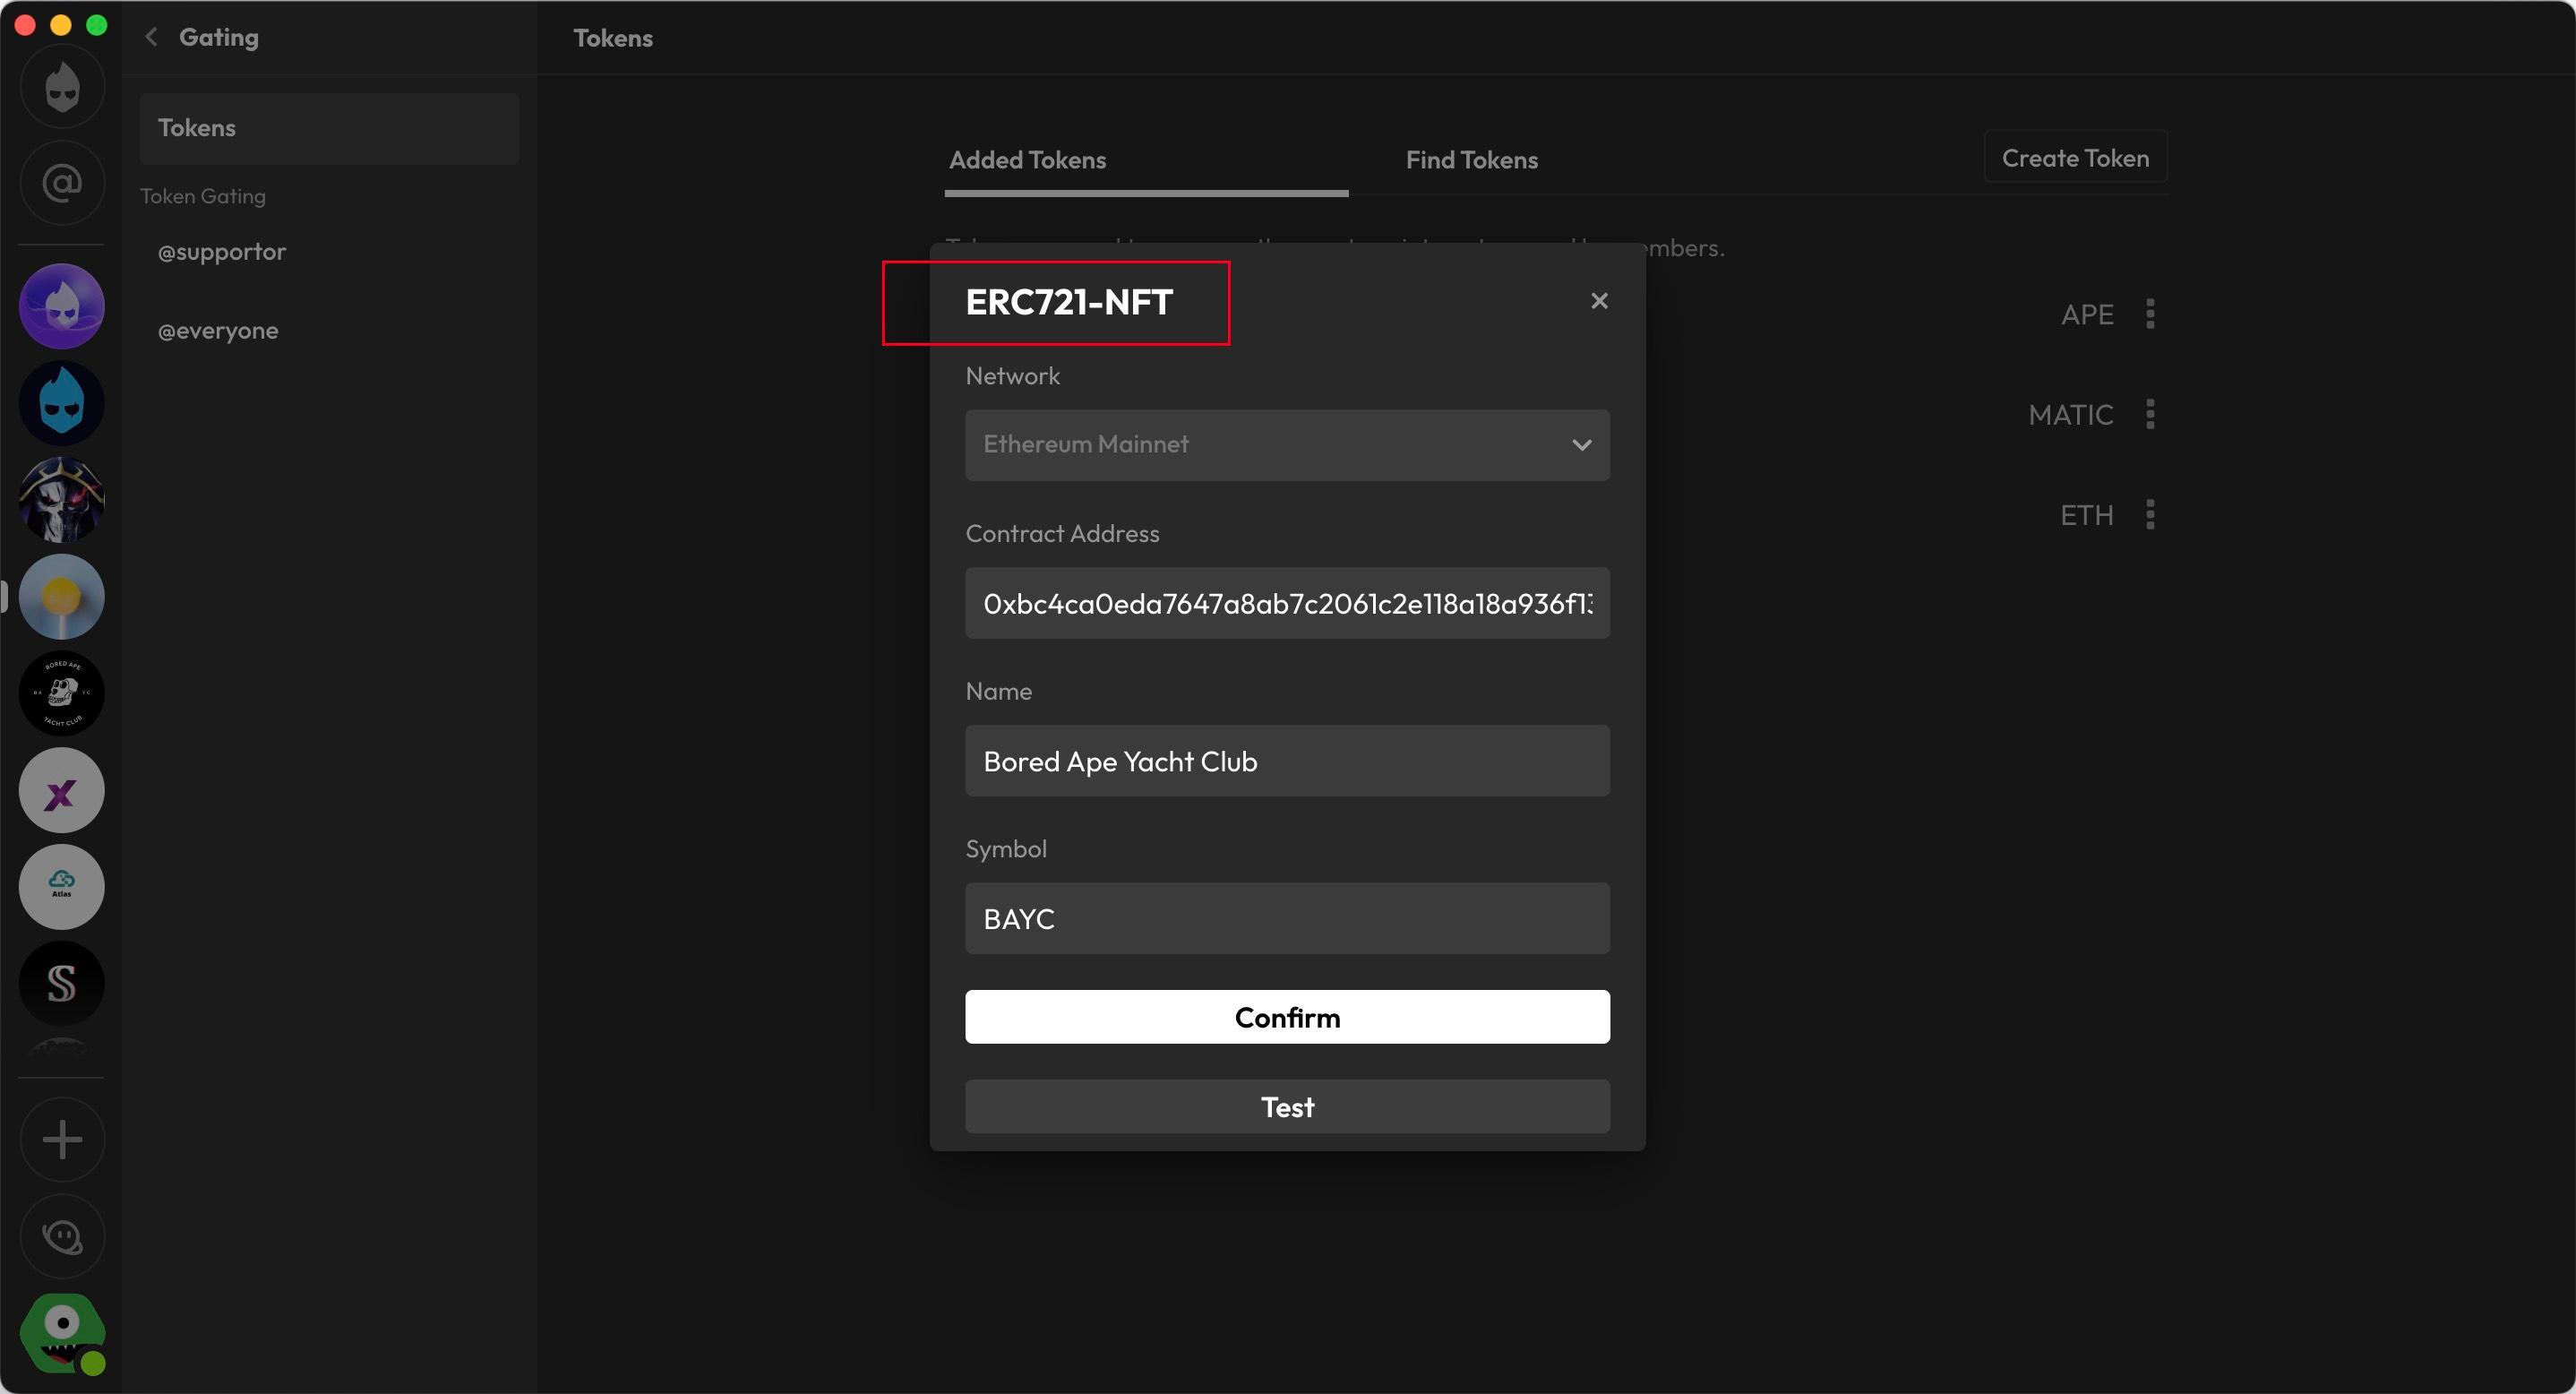Switch to the Added Tokens tab
This screenshot has height=1394, width=2576.
click(1027, 160)
